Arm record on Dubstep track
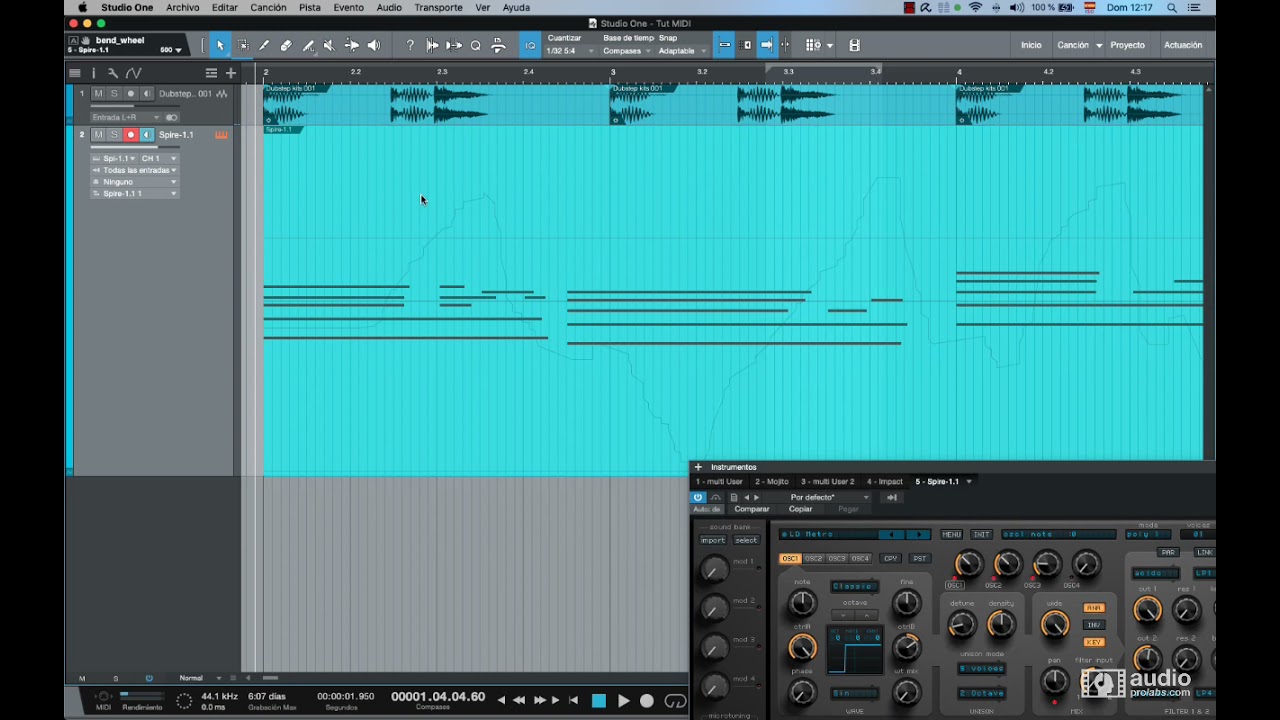The image size is (1280, 720). click(130, 94)
